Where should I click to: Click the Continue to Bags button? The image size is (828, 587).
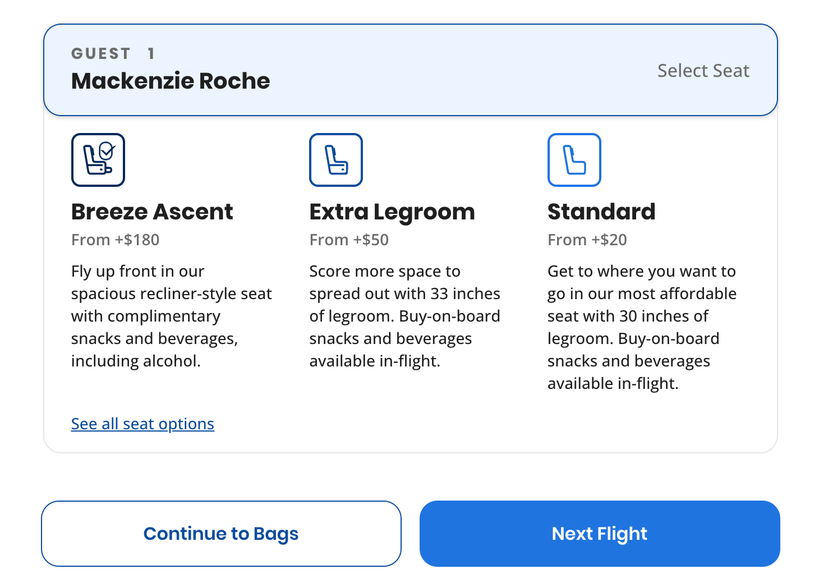point(221,534)
